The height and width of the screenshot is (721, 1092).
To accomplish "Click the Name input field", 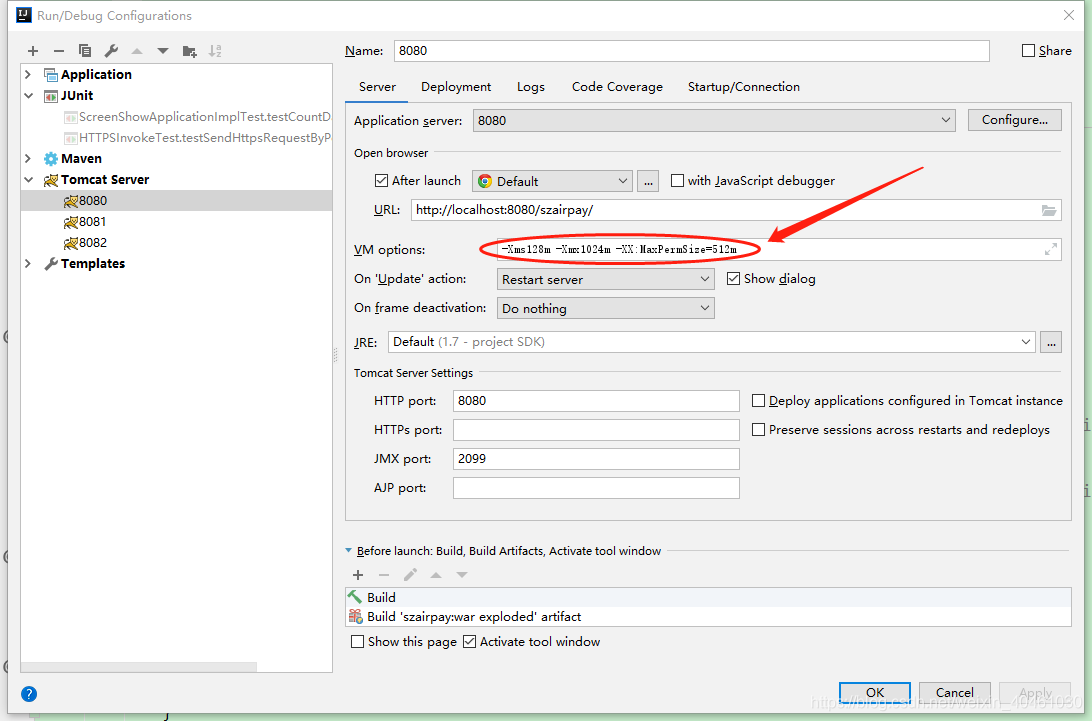I will click(692, 51).
